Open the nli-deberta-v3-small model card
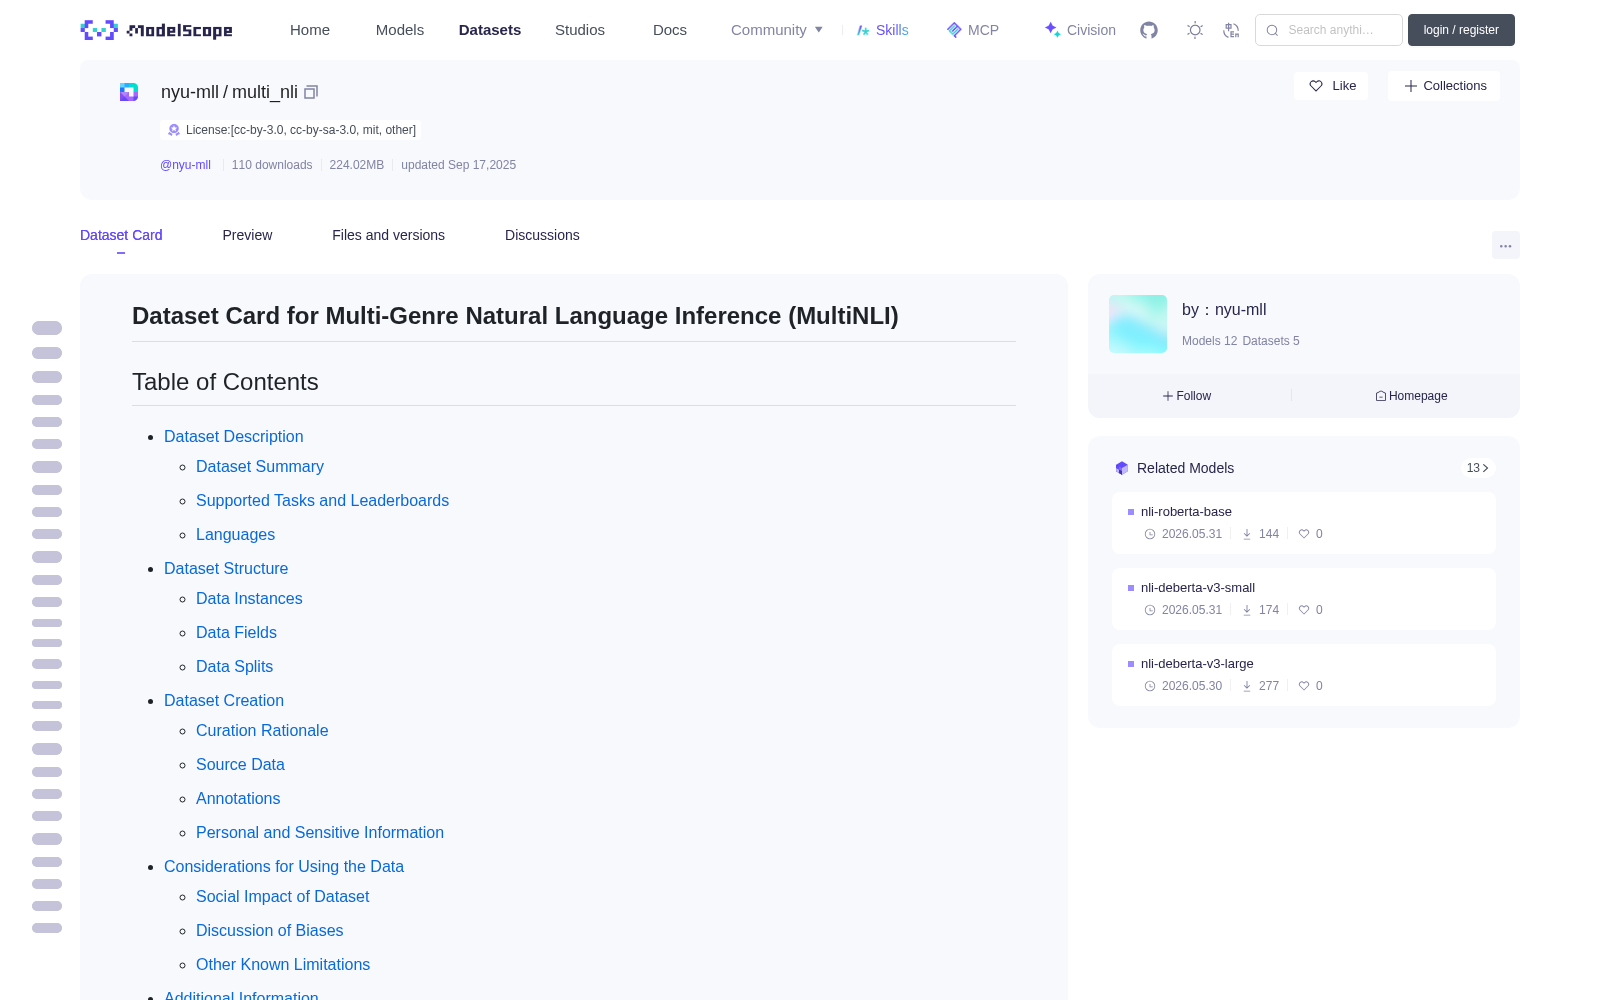The image size is (1600, 1000). click(1304, 599)
